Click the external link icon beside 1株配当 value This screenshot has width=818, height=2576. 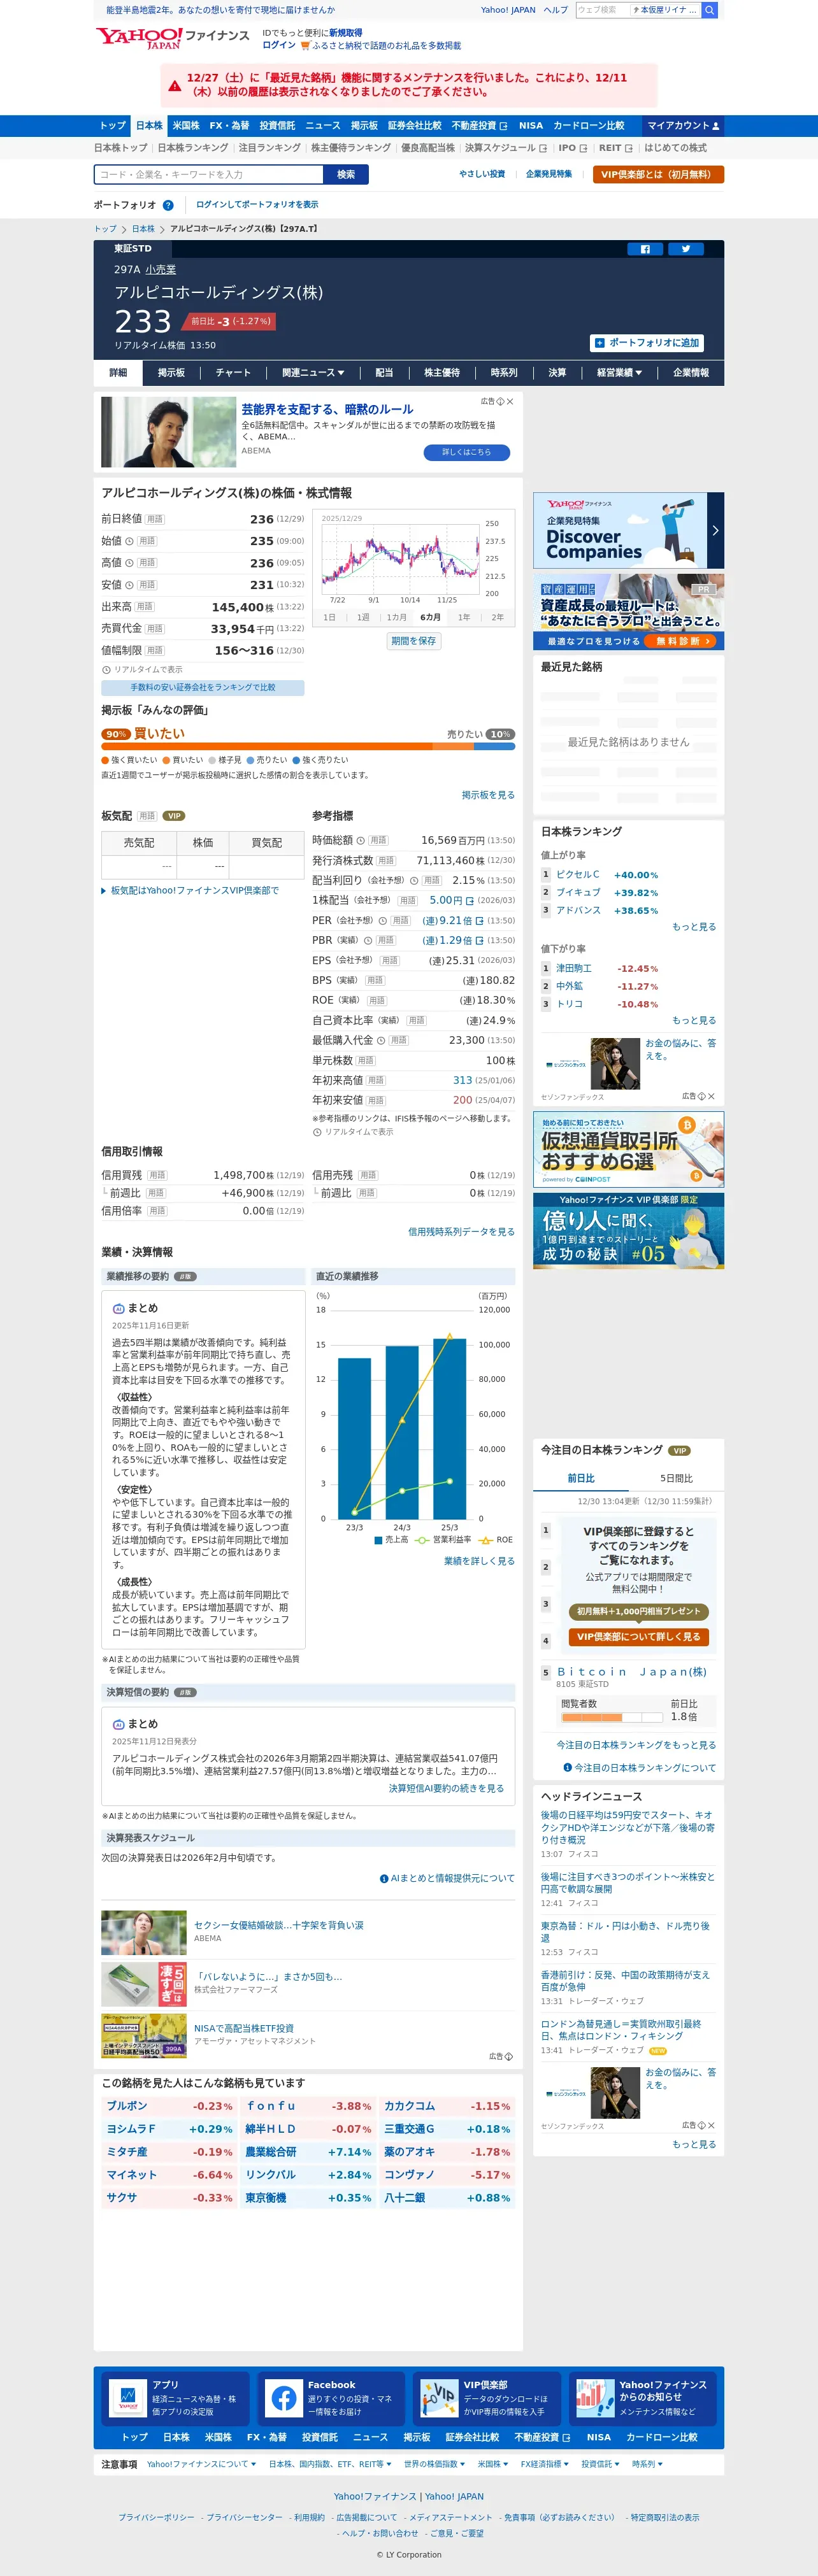[x=470, y=901]
